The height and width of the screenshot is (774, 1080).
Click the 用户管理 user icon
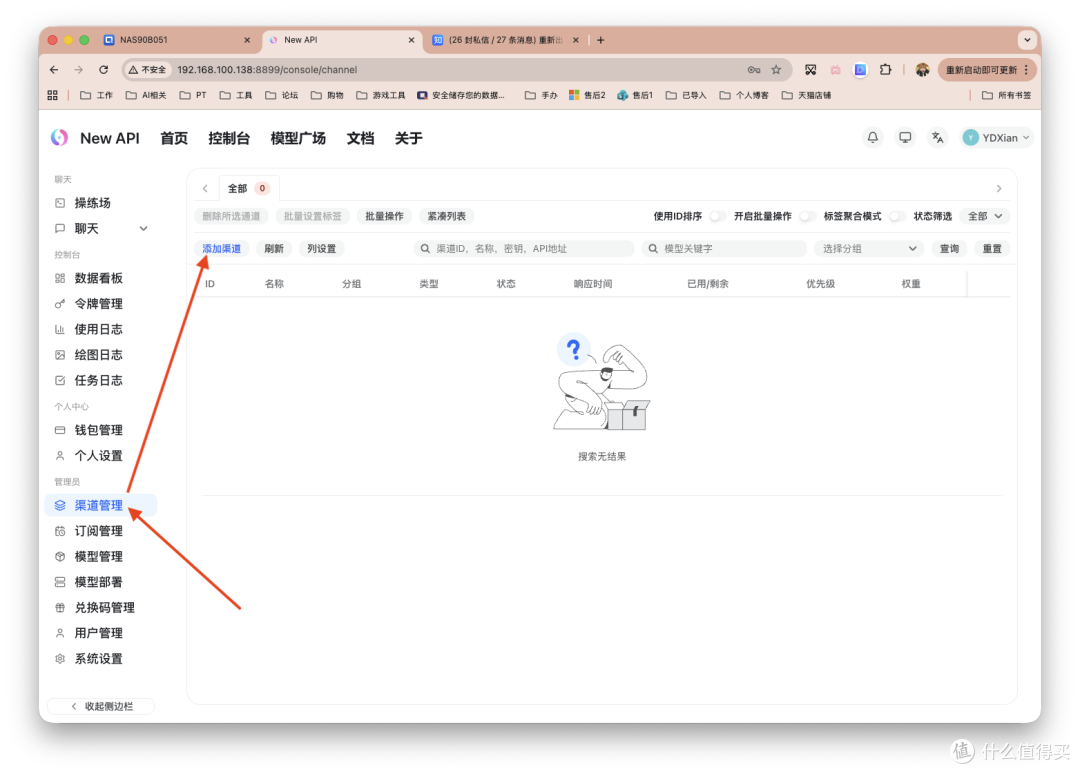pos(60,633)
